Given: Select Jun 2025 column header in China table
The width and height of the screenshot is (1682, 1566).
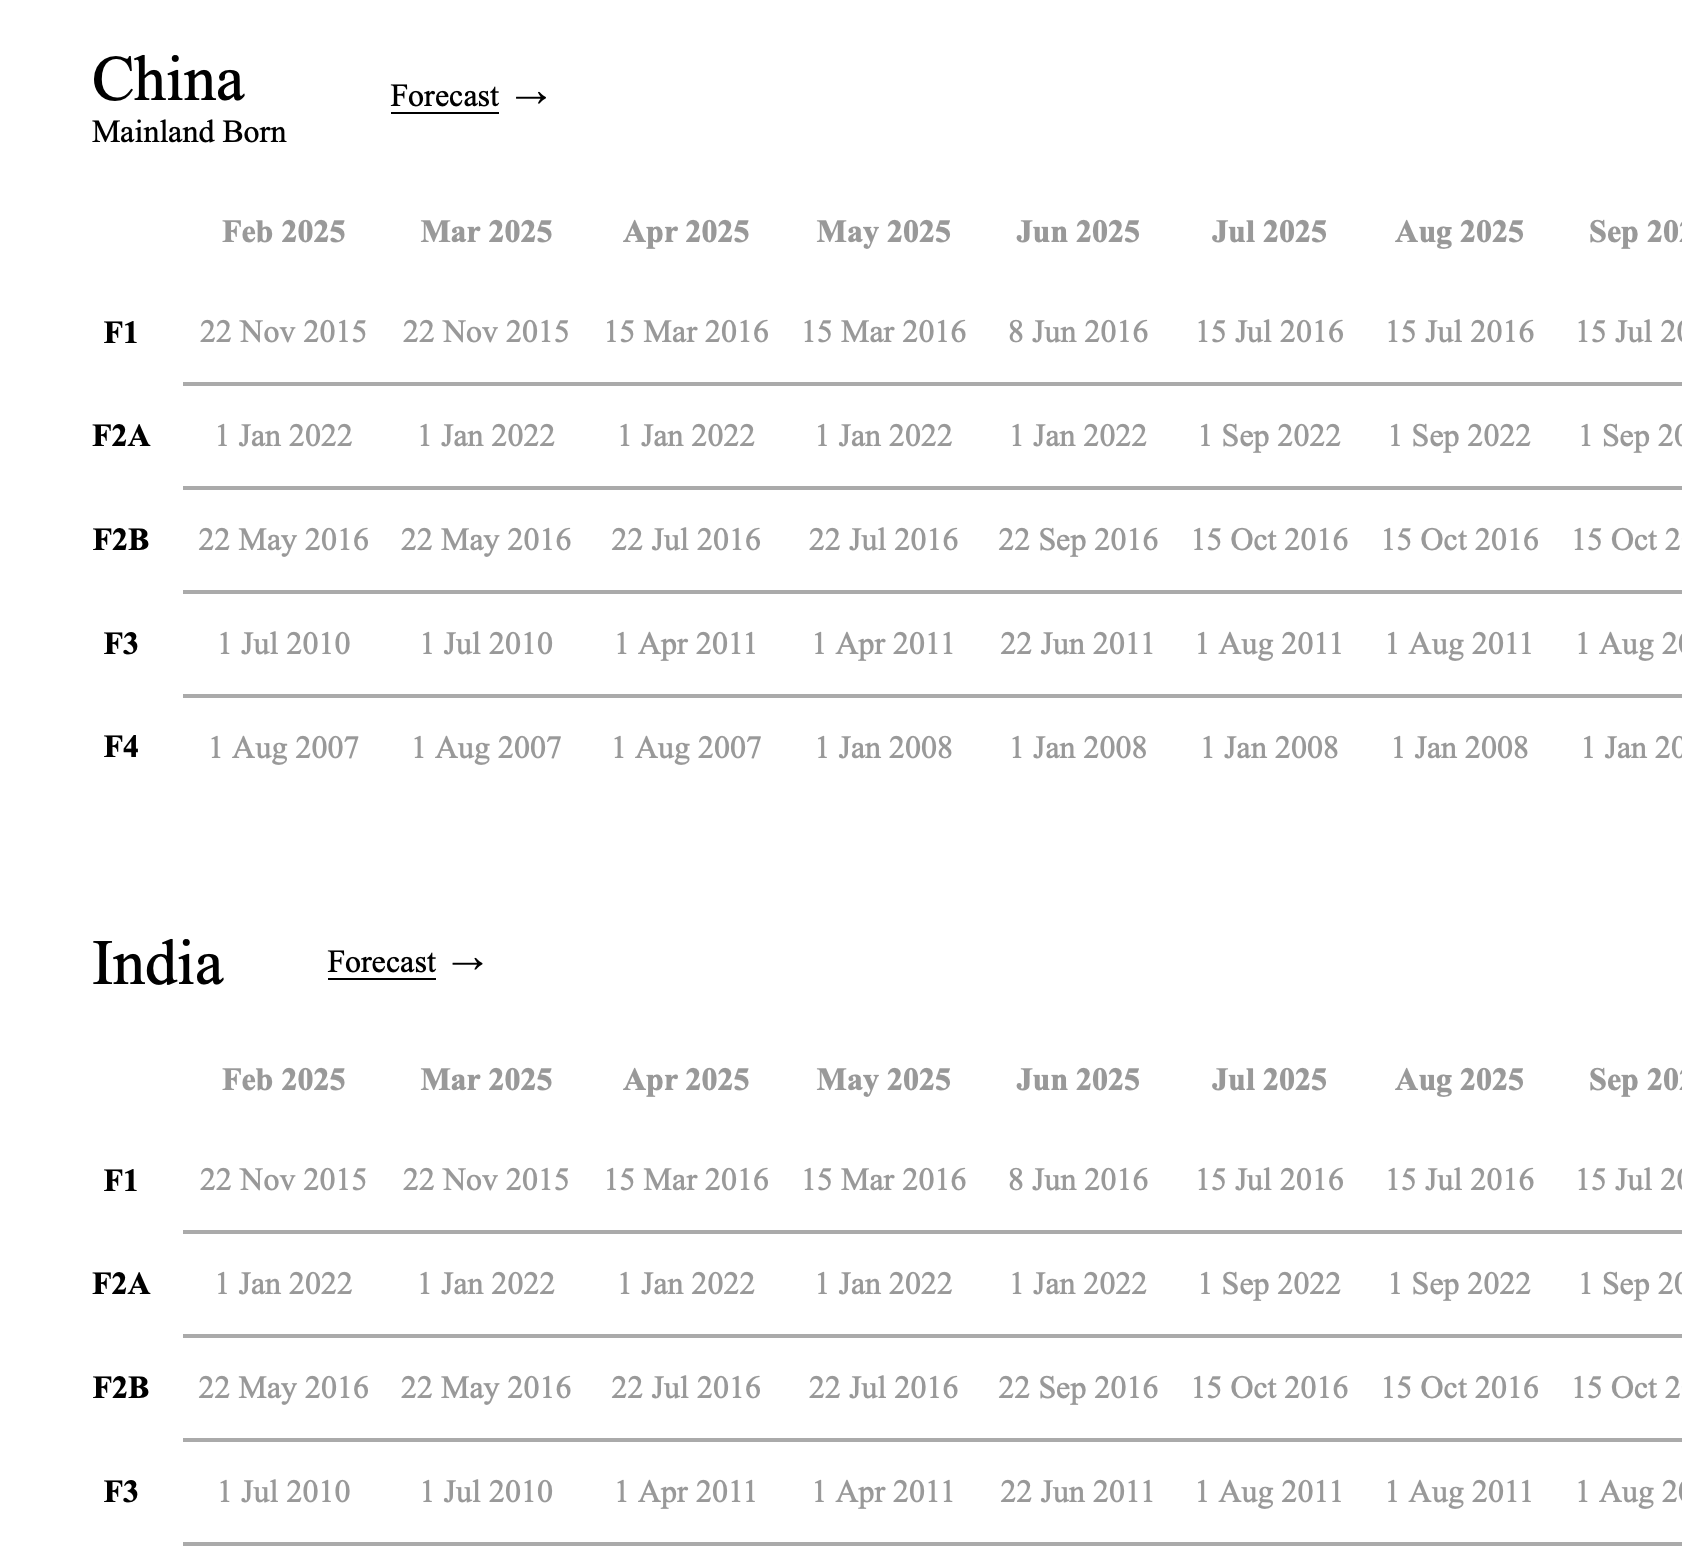Looking at the screenshot, I should [1077, 232].
